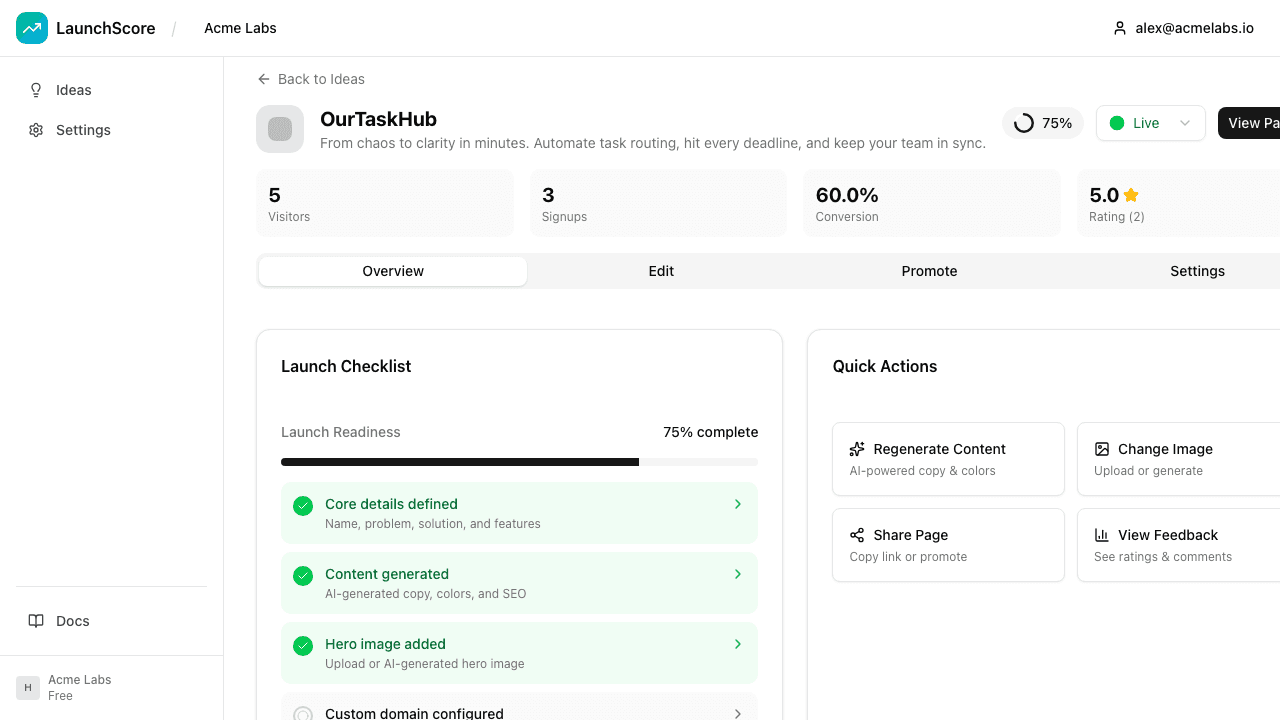The height and width of the screenshot is (720, 1280).
Task: Click the unchecked Custom domain configured circle
Action: click(303, 714)
